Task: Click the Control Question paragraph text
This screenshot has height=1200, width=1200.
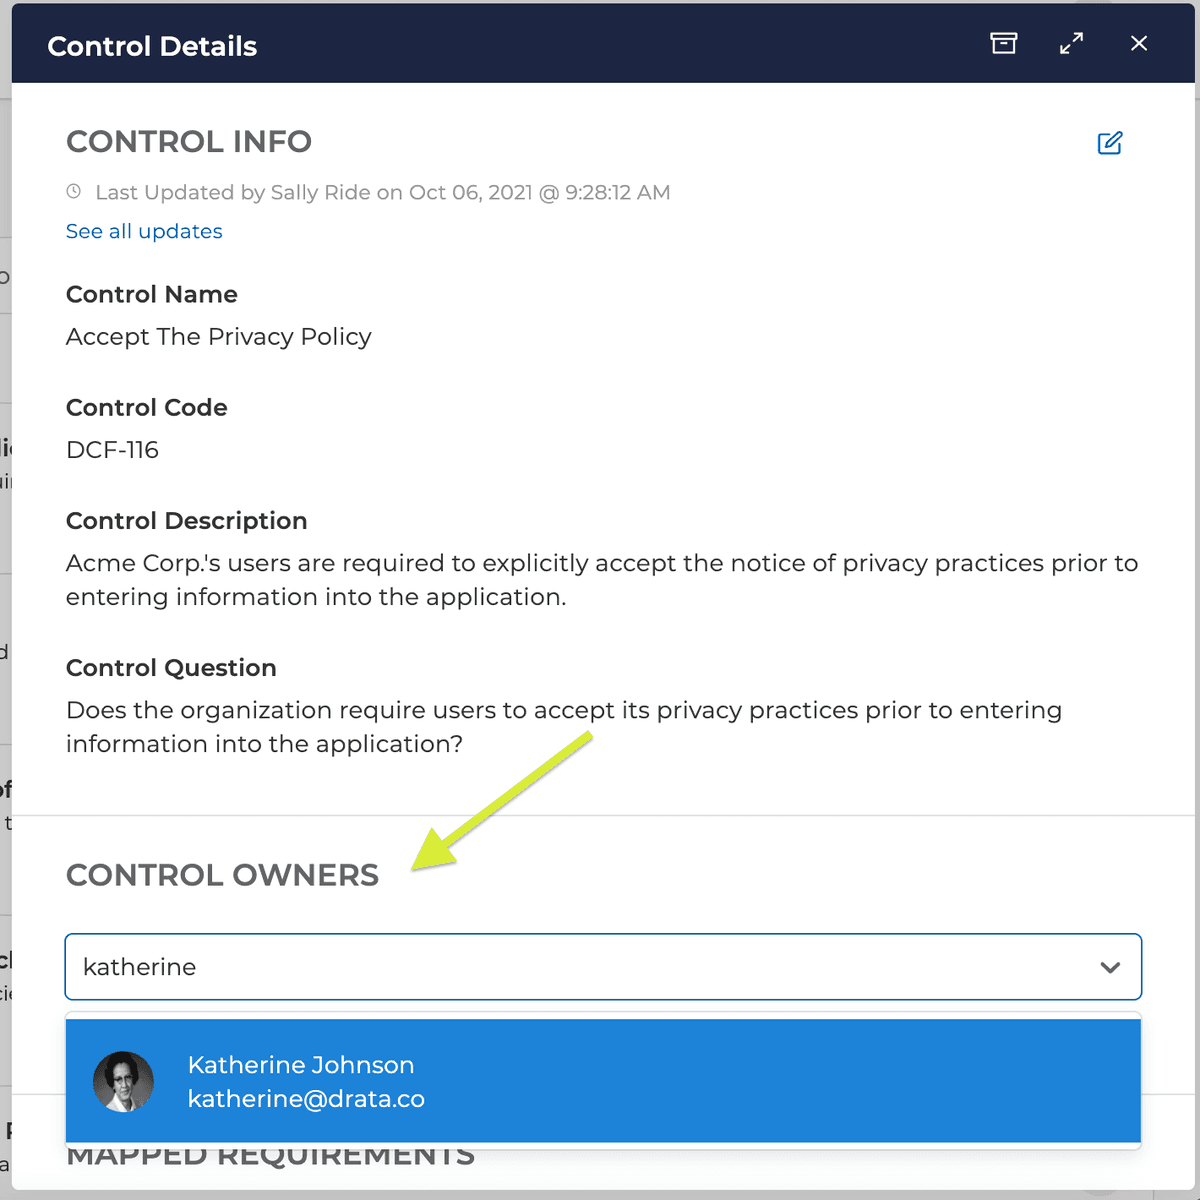Action: tap(564, 727)
